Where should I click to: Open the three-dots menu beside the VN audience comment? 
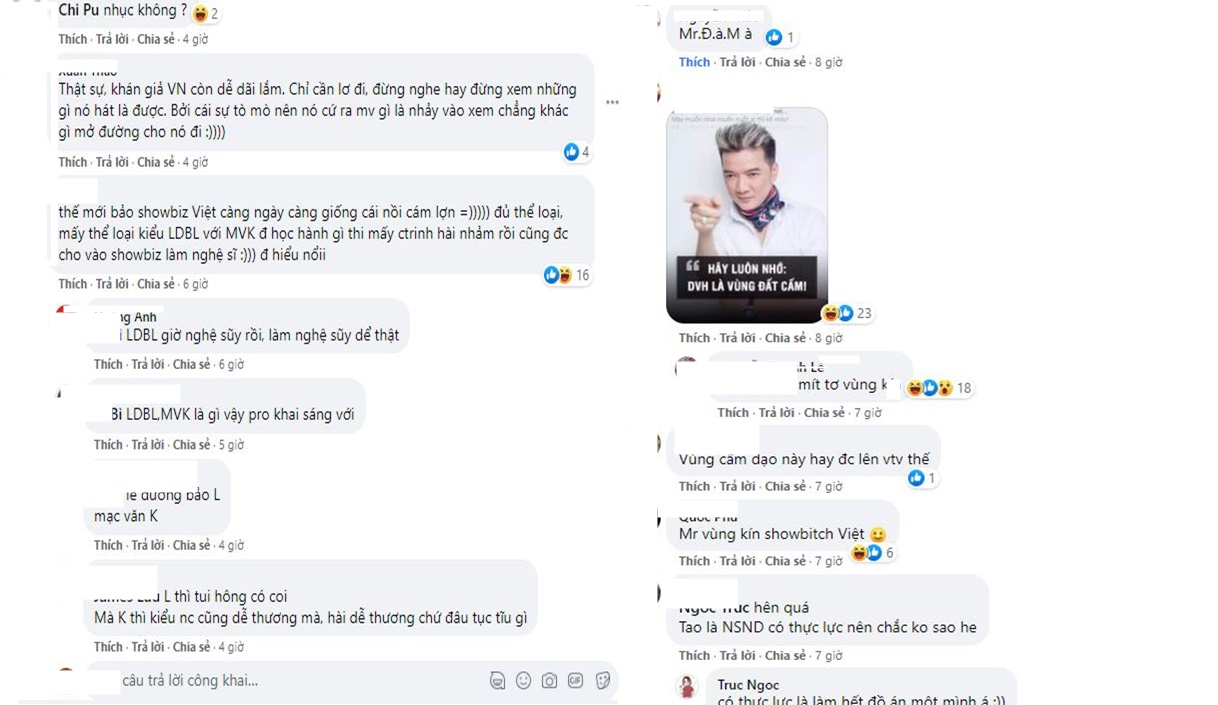point(612,102)
